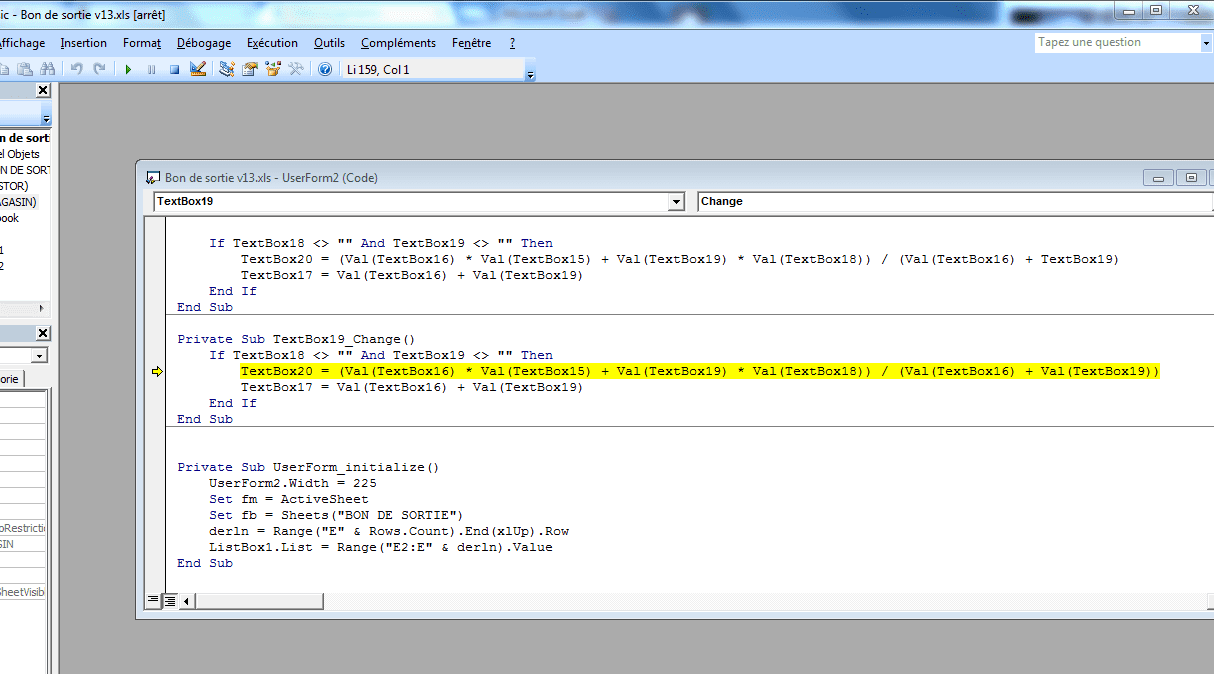Screen dimensions: 1214x674
Task: Click the 'Set fb = Sheets("BON DE SORTIE")' line
Action: point(336,515)
